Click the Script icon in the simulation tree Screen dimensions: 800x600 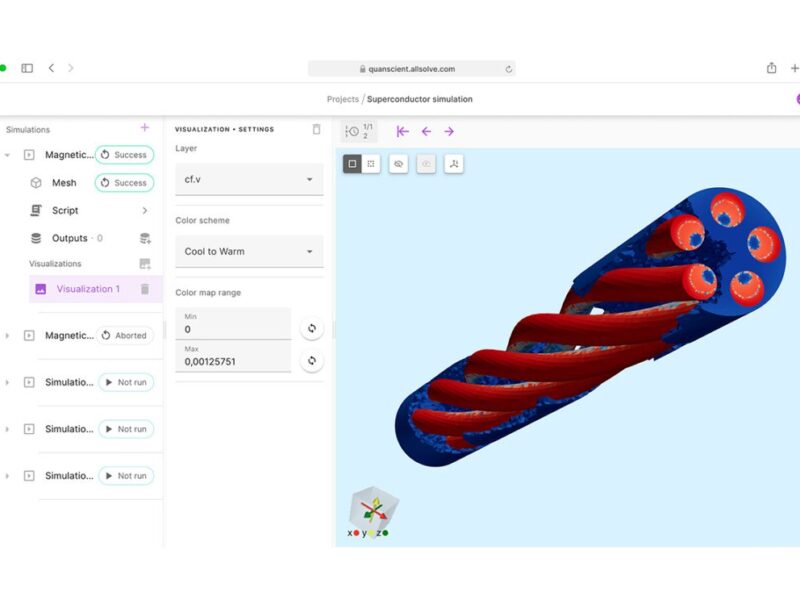35,210
